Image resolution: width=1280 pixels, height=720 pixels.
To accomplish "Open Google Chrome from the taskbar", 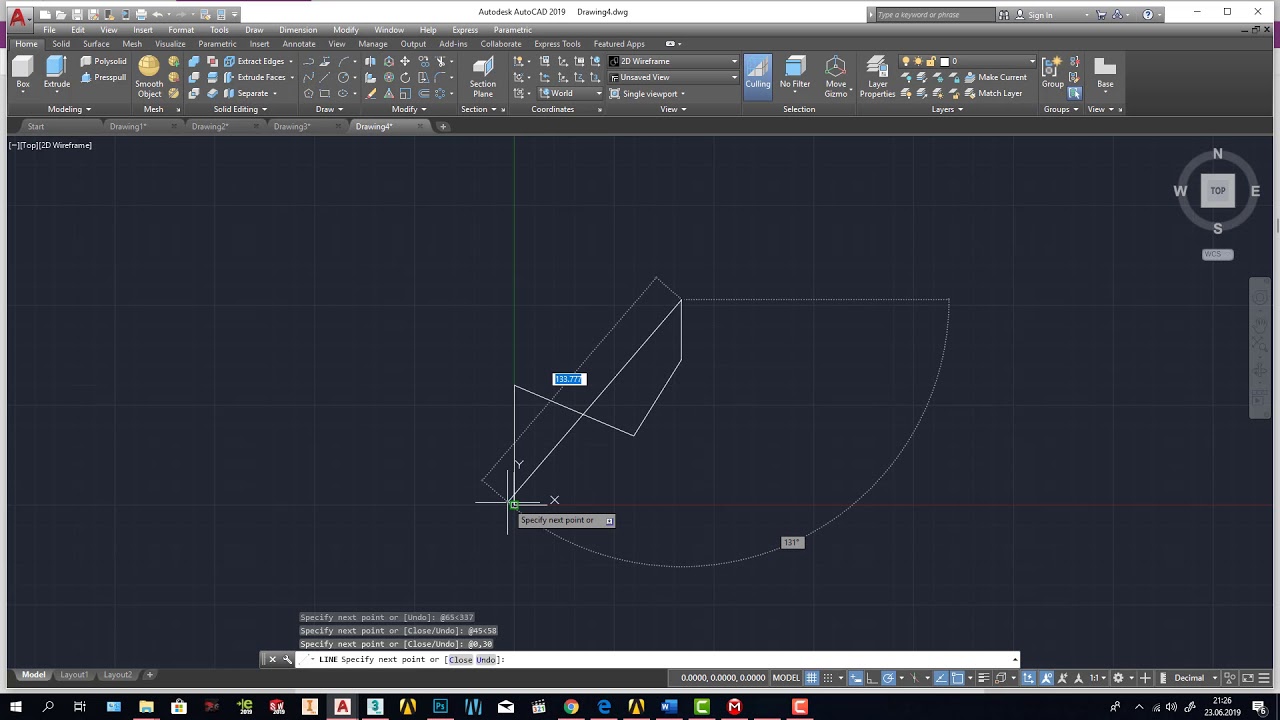I will [x=571, y=707].
